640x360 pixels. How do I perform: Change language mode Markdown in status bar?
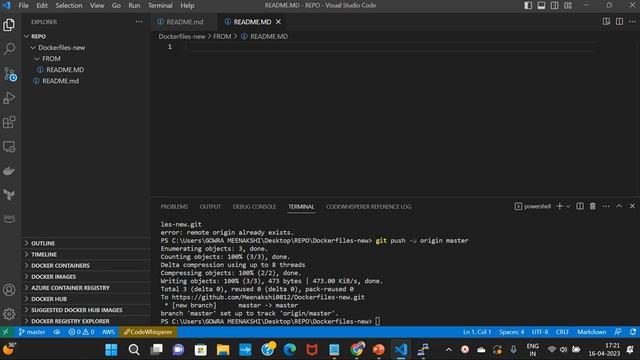(591, 332)
